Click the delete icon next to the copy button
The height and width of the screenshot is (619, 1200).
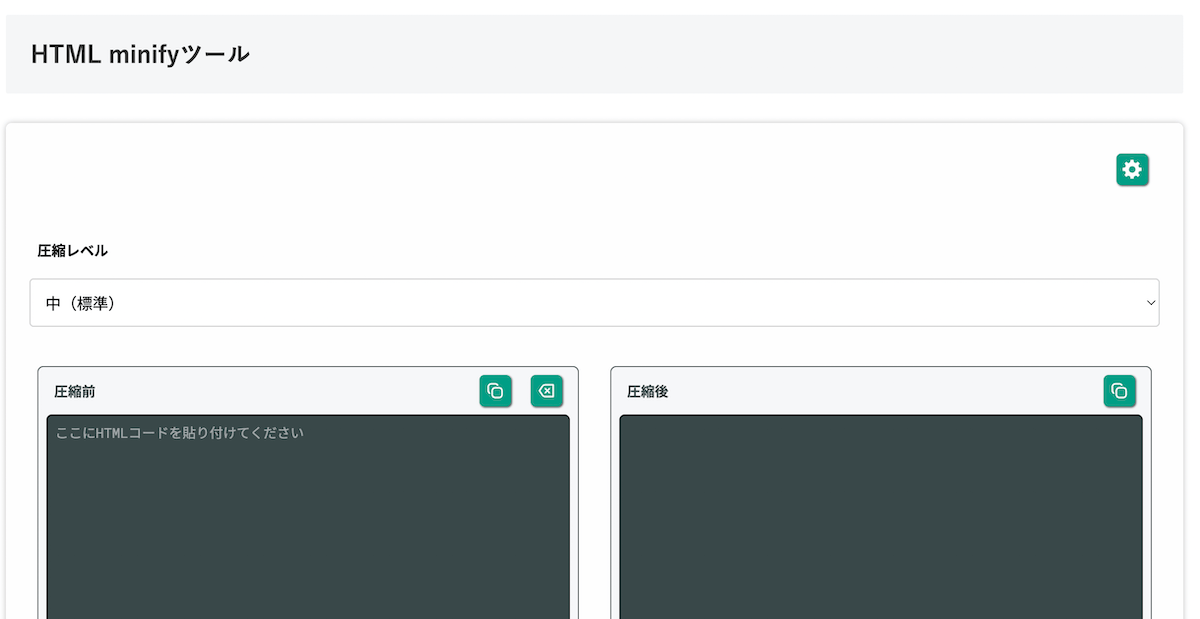point(546,391)
